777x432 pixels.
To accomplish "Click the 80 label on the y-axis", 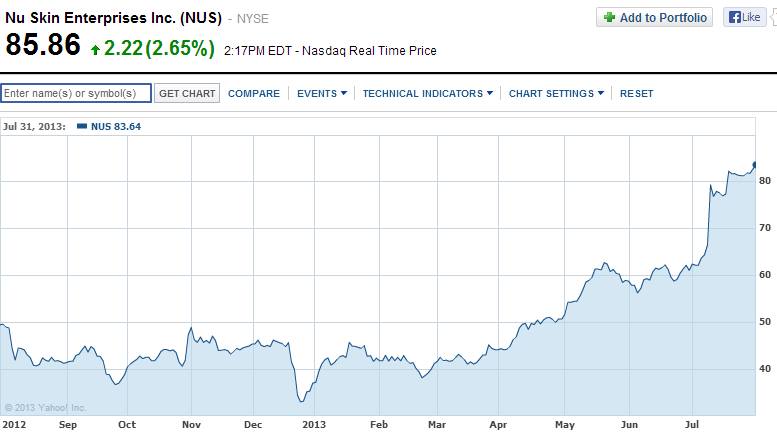I will 765,181.
